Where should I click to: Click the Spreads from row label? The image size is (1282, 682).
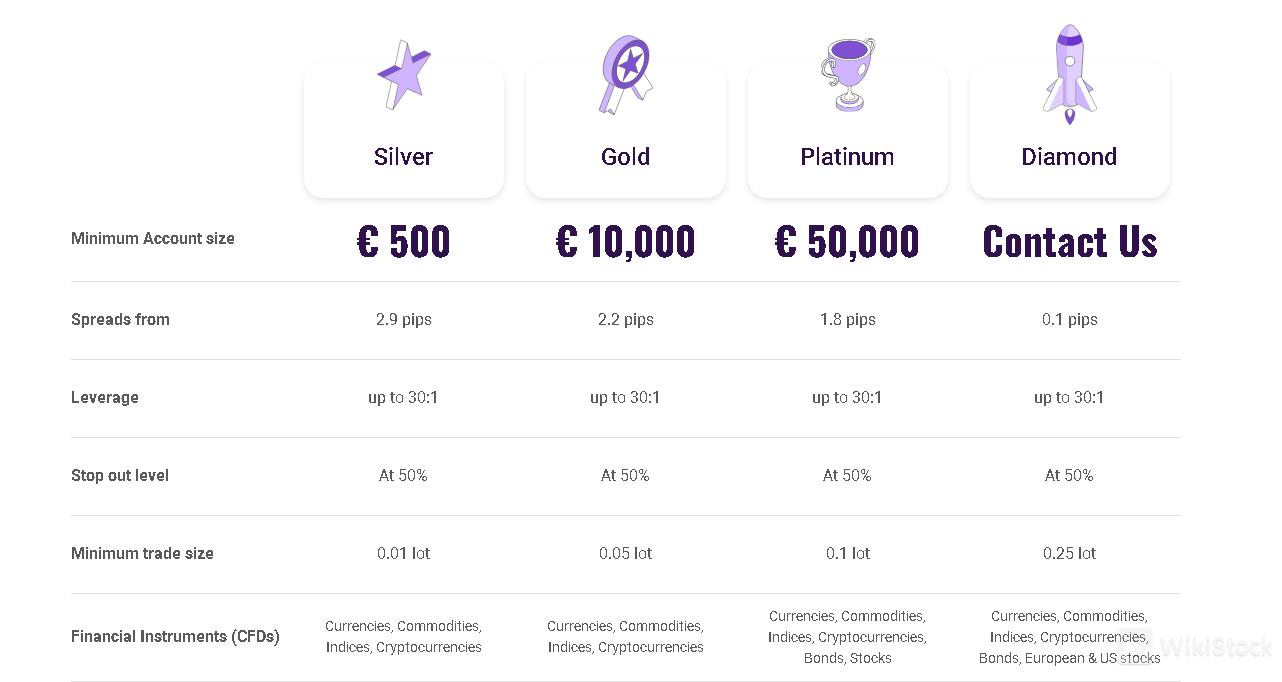click(120, 320)
